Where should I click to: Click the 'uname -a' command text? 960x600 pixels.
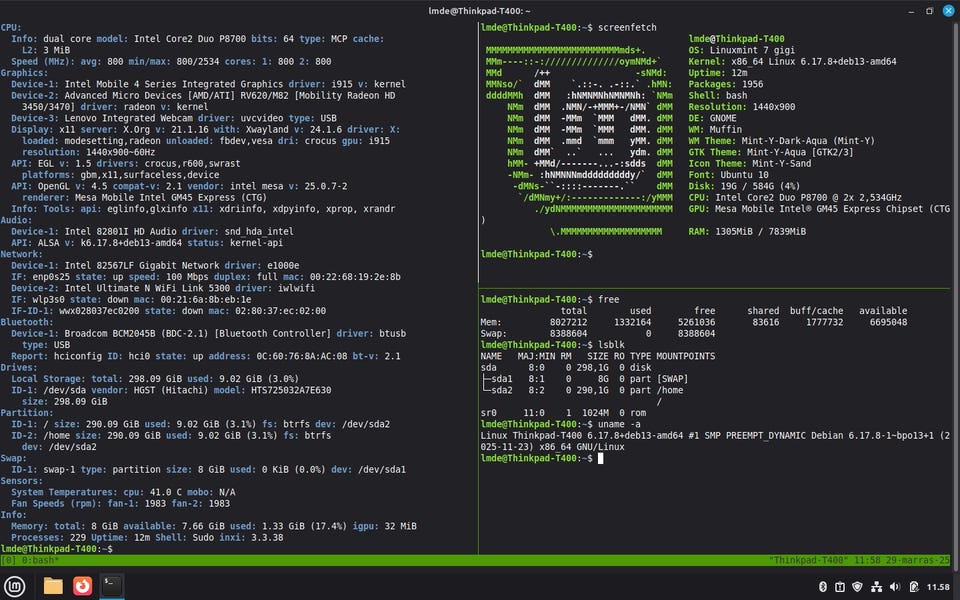tap(619, 424)
